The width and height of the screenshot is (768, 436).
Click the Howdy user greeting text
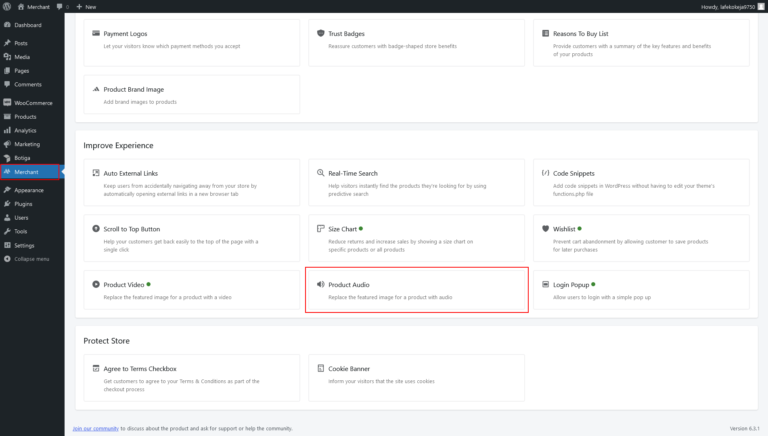point(728,7)
